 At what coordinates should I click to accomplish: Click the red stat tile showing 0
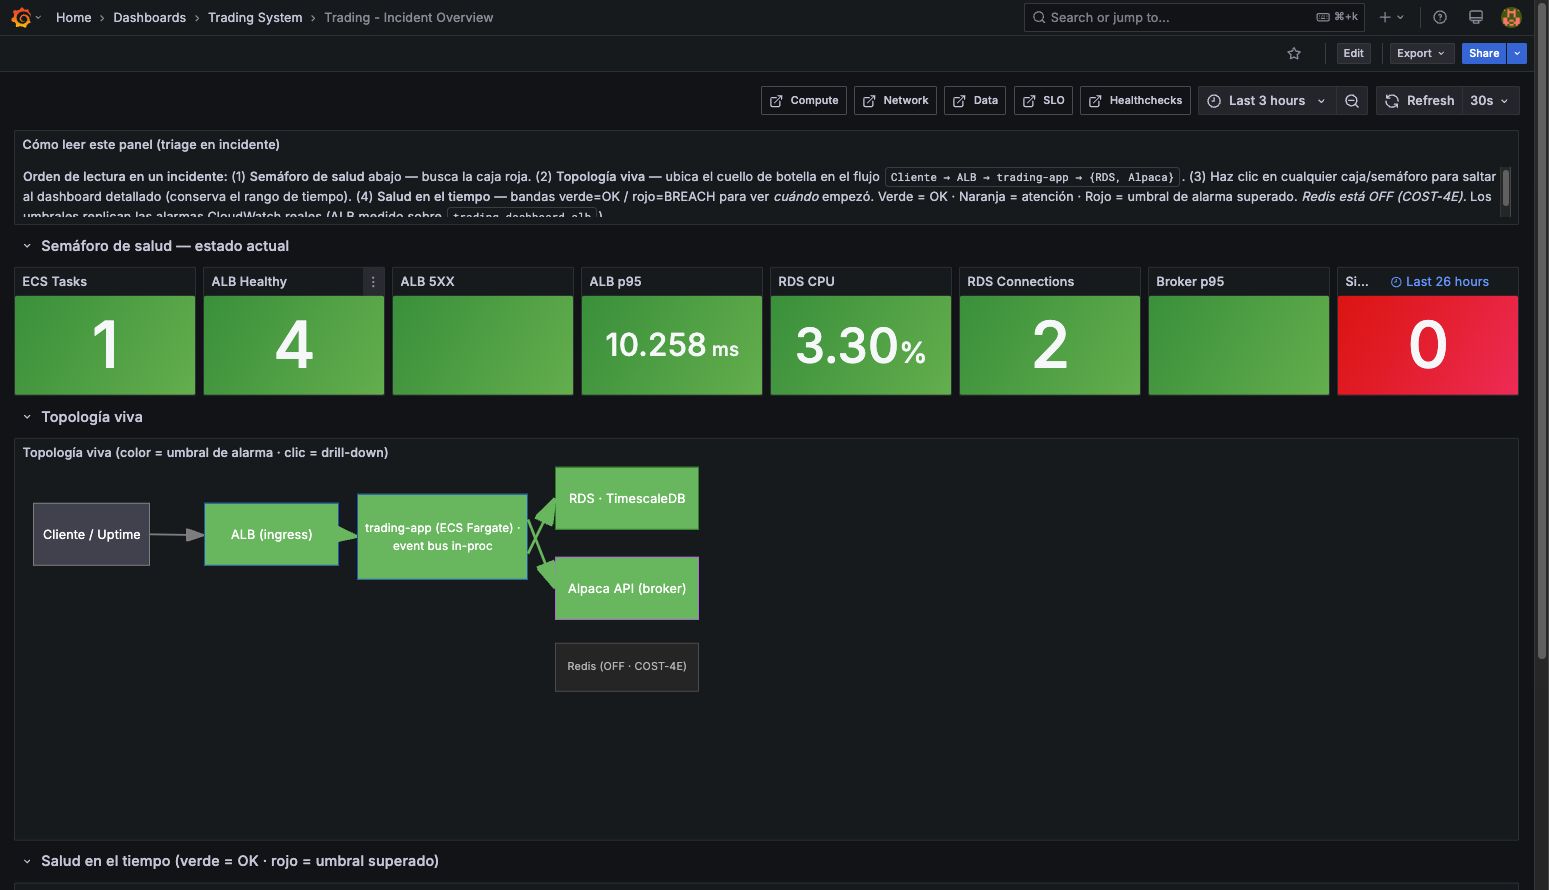point(1428,345)
